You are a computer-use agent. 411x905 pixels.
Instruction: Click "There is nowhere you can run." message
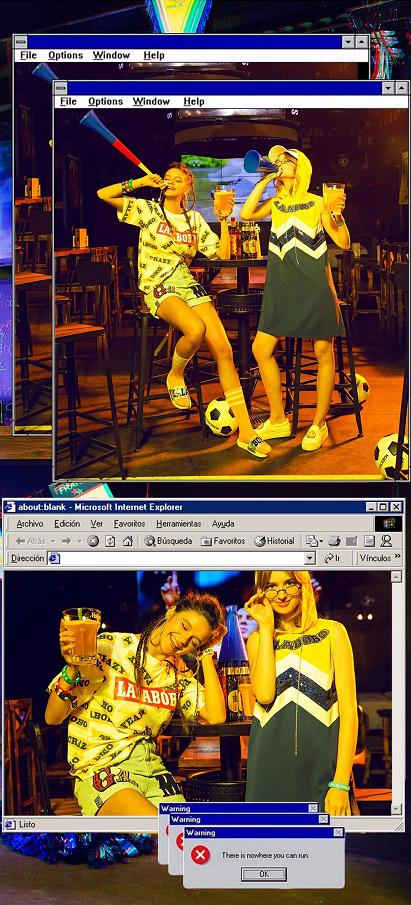point(265,855)
